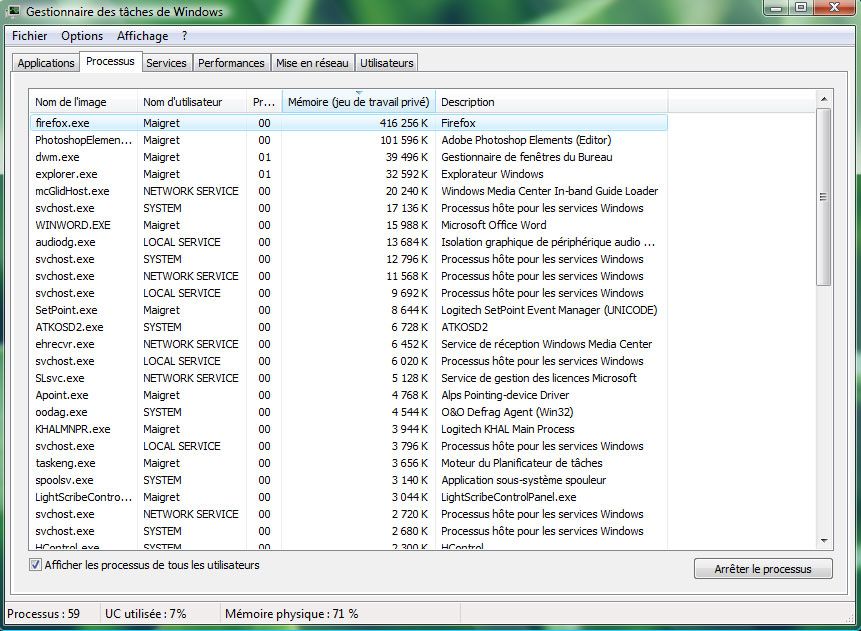The height and width of the screenshot is (631, 861).
Task: Click the Task Manager title bar icon
Action: click(x=14, y=10)
